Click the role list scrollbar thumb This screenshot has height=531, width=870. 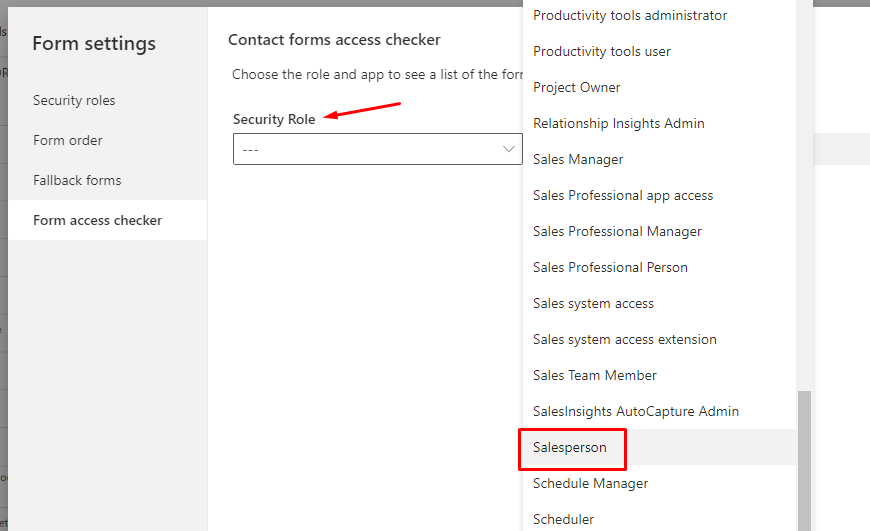pos(804,461)
